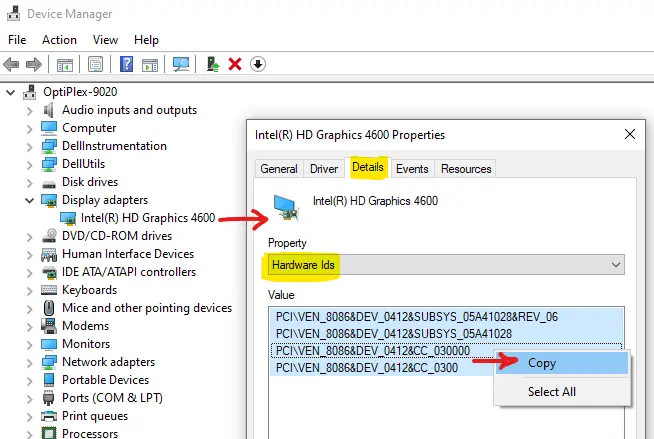This screenshot has height=439, width=654.
Task: Open the Action menu
Action: point(59,40)
